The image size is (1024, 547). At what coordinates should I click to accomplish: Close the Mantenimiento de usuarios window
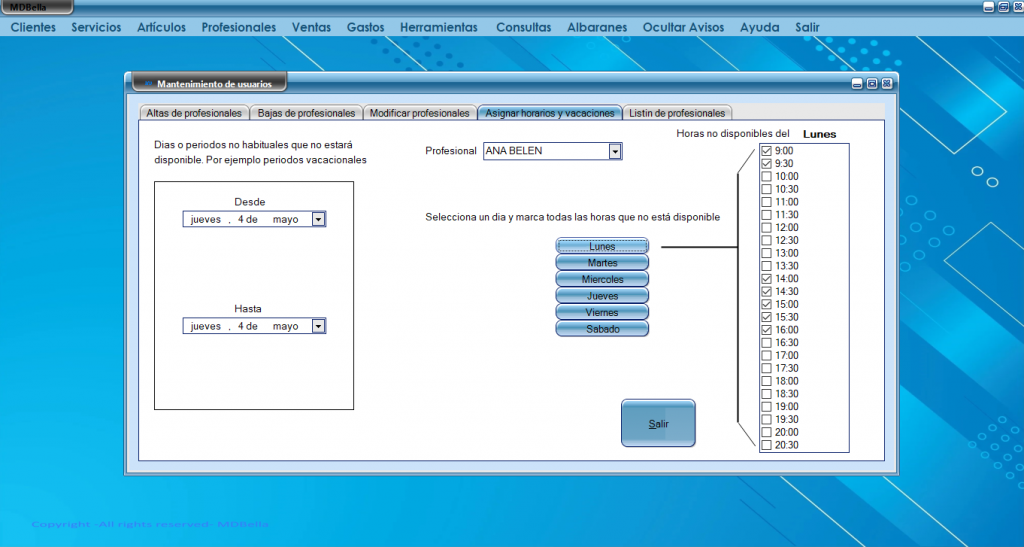click(887, 84)
